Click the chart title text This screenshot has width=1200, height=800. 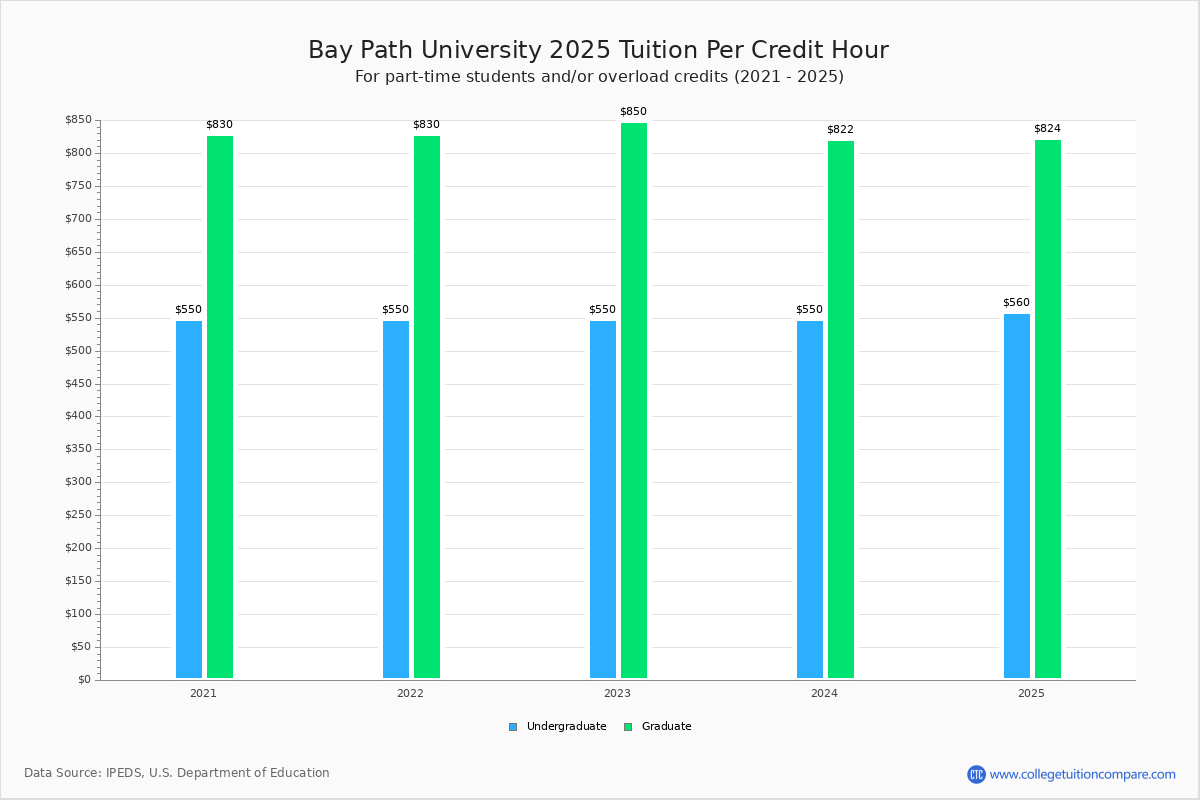coord(598,49)
